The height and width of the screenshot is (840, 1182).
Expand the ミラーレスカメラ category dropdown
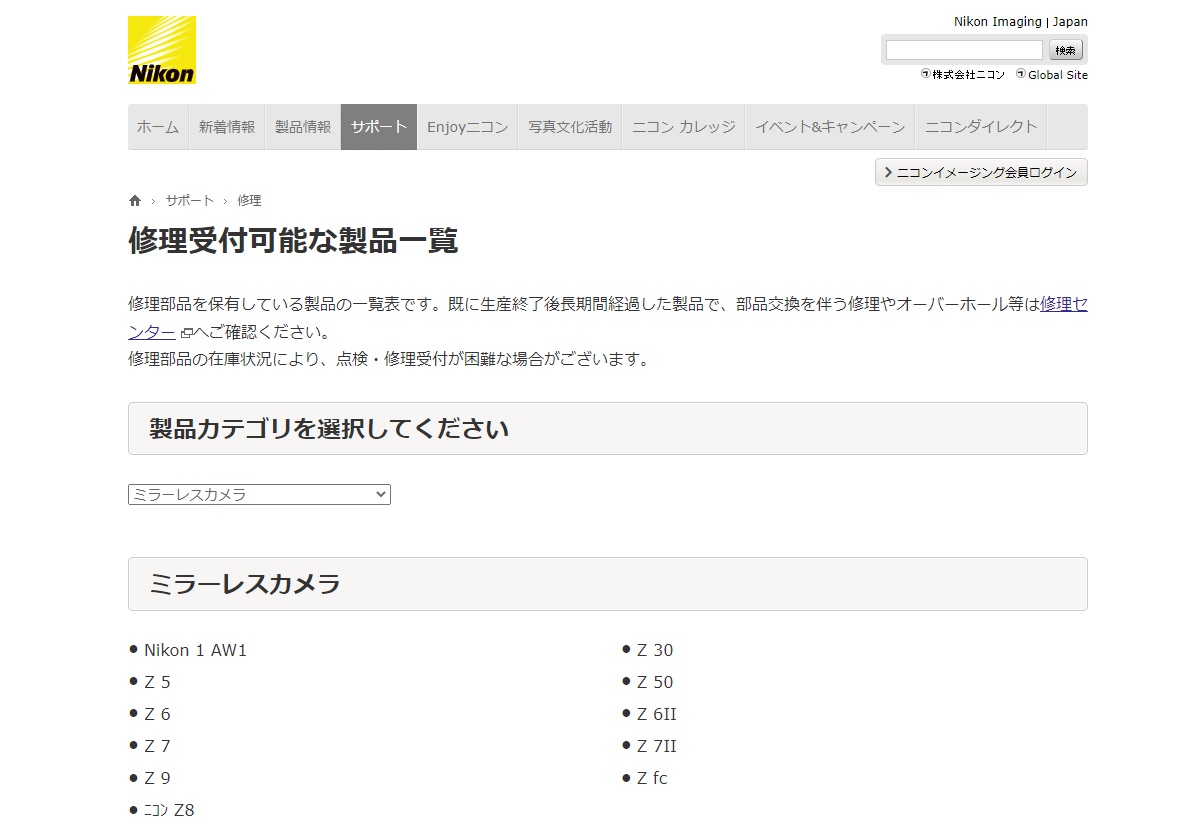[x=259, y=495]
